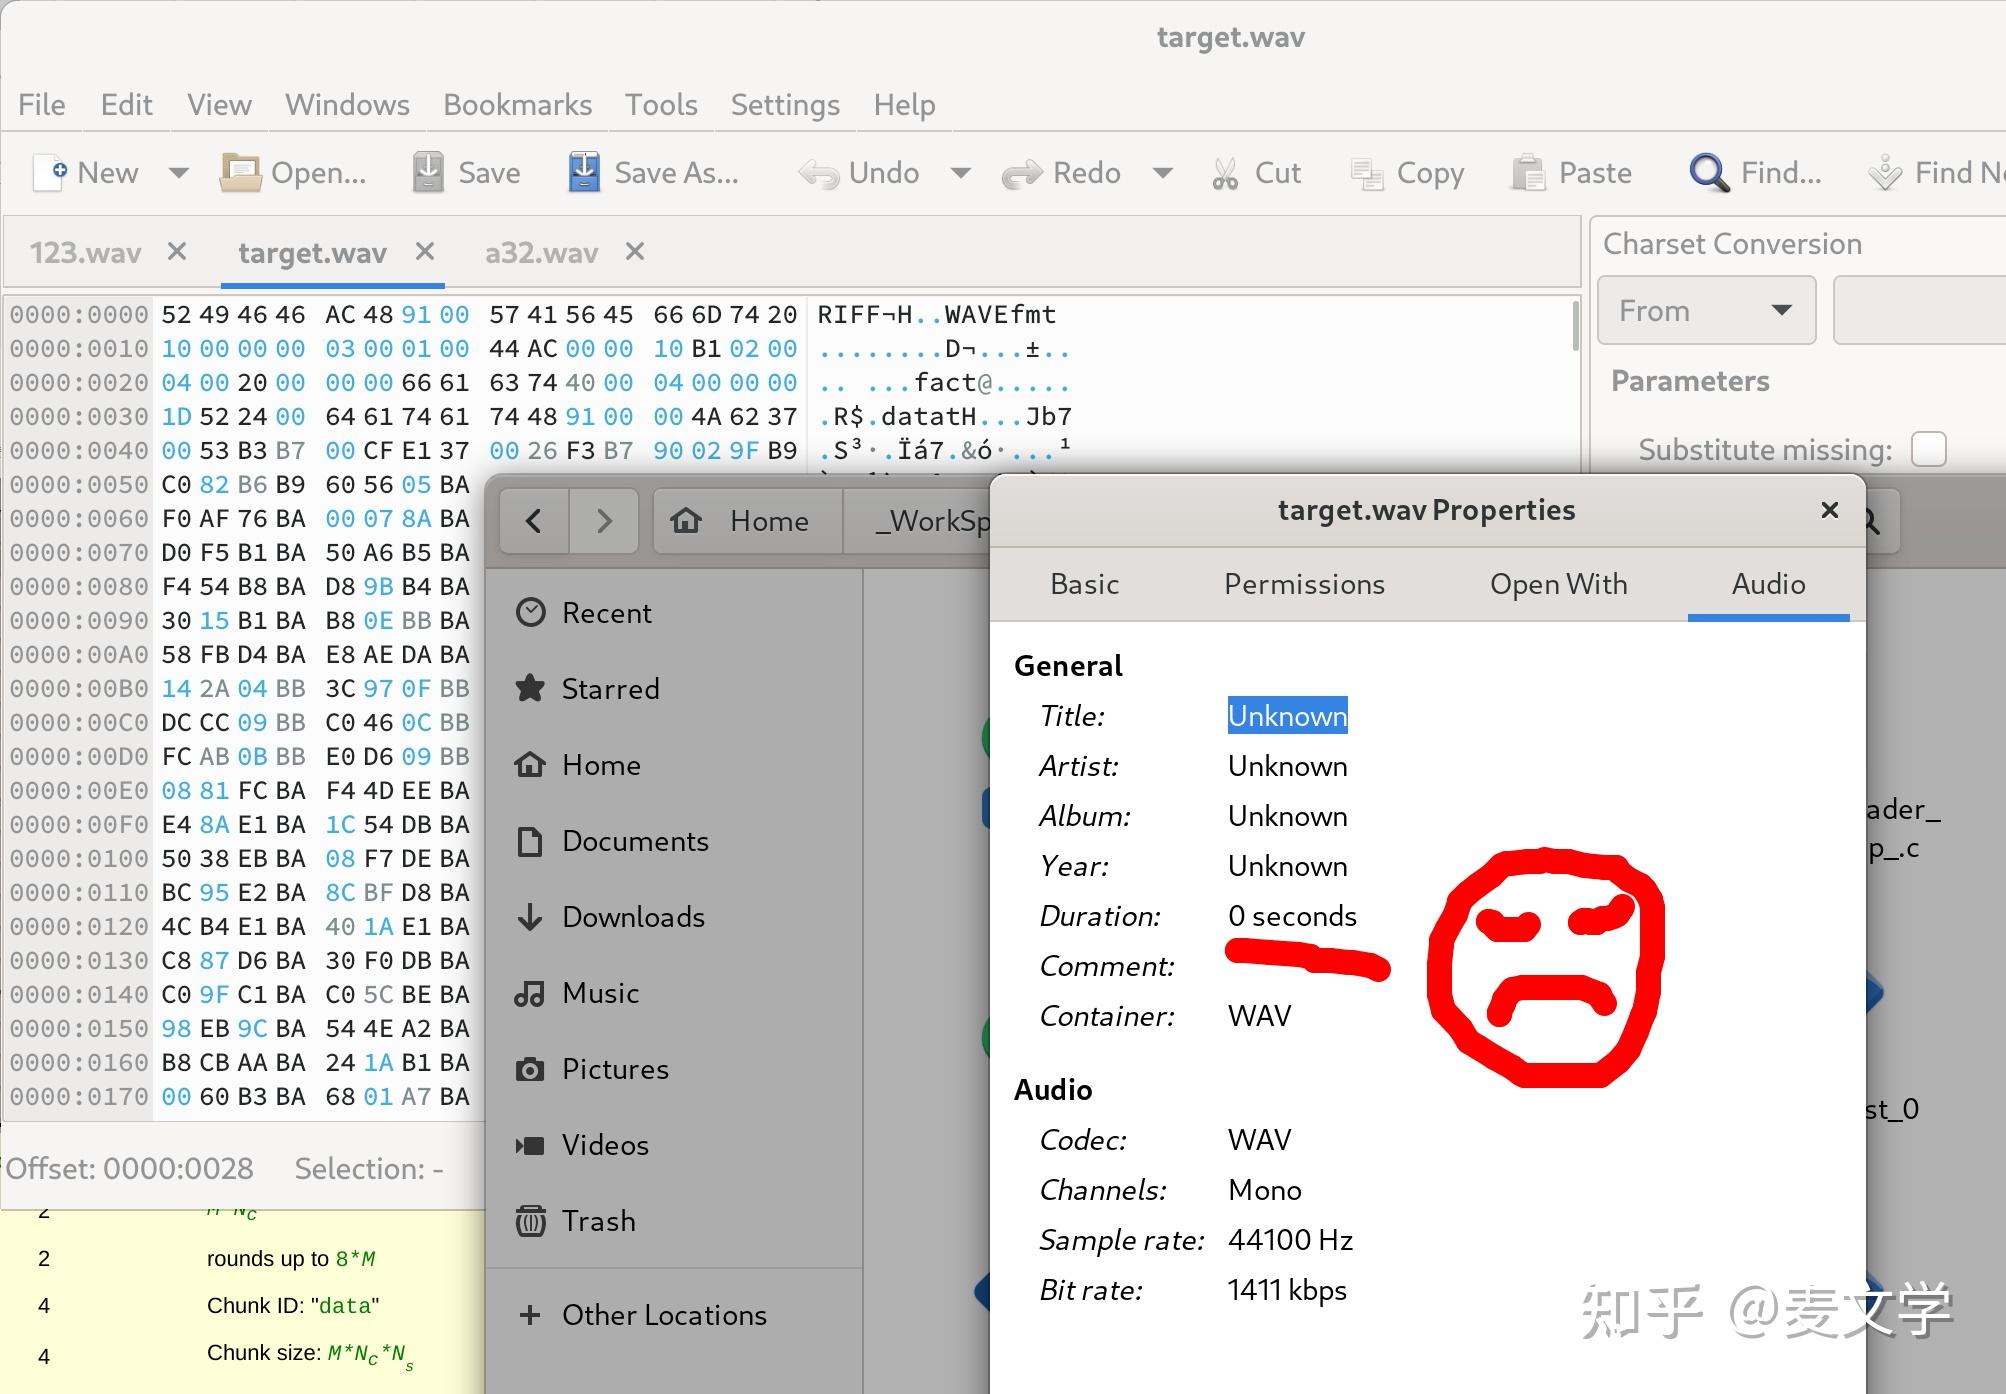This screenshot has width=2006, height=1394.
Task: Save the current file
Action: pyautogui.click(x=466, y=172)
